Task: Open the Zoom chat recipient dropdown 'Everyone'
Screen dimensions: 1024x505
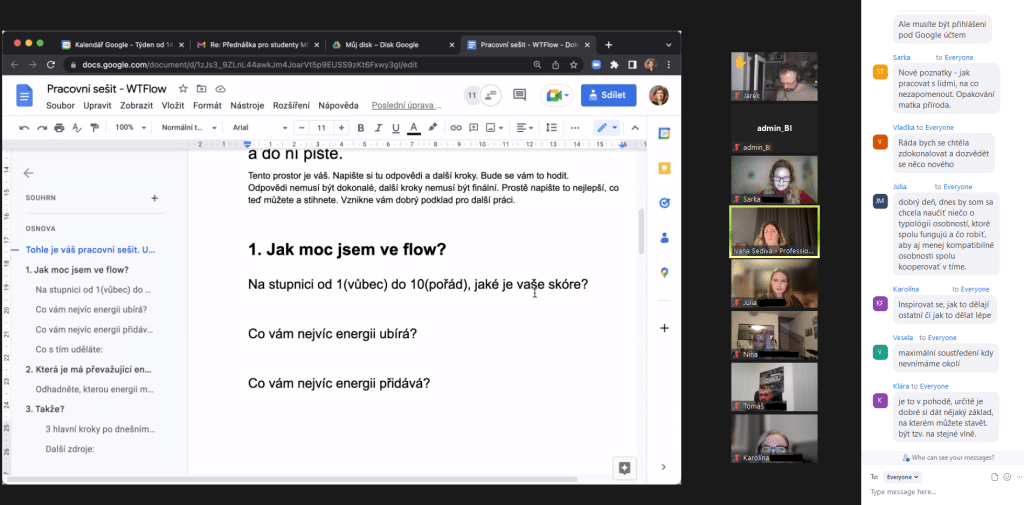Action: [x=903, y=477]
